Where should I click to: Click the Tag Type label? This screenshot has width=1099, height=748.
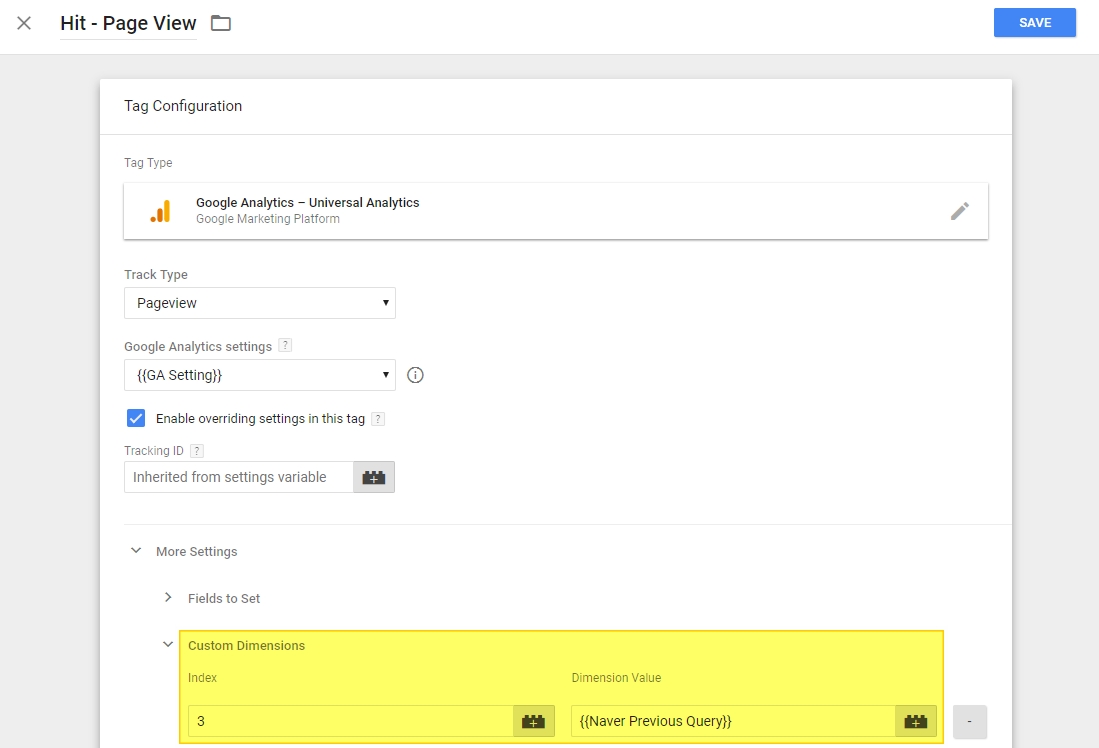click(x=148, y=163)
